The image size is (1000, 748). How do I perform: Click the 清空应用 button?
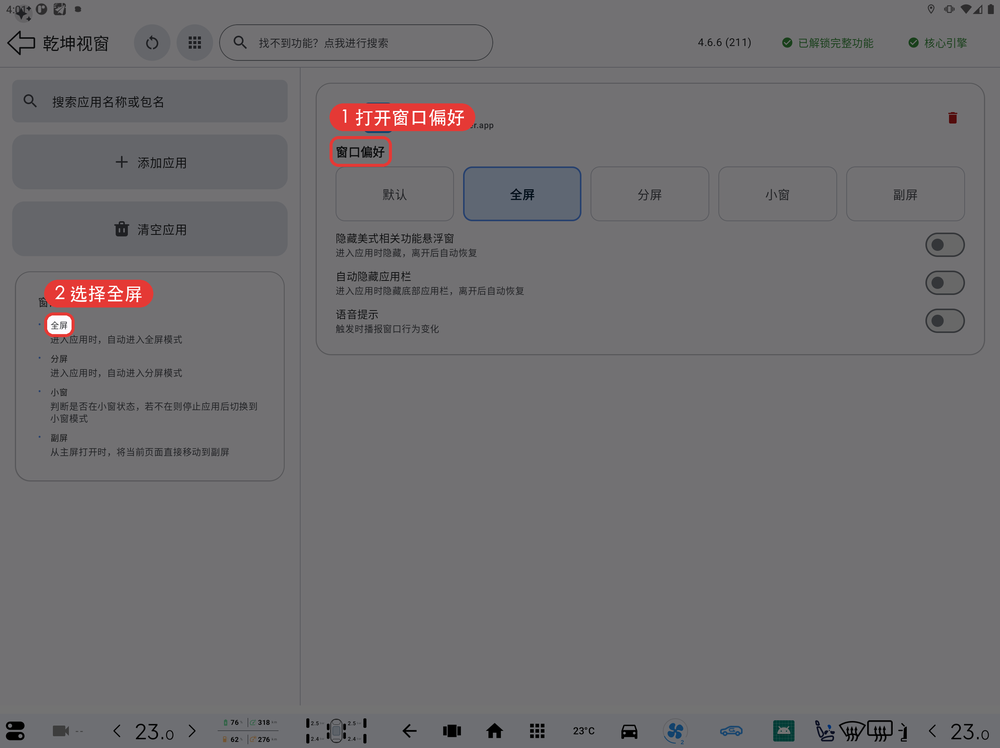(x=150, y=230)
